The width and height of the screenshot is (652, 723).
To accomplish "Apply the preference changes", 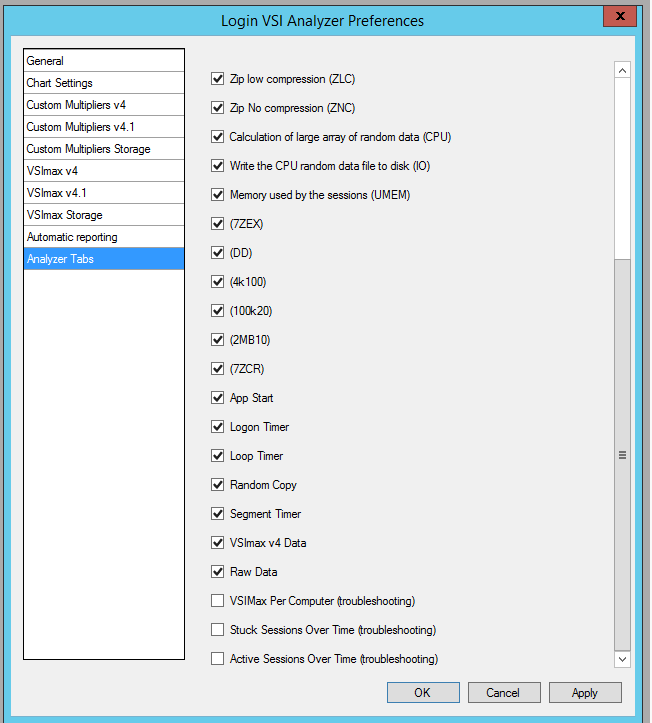I will coord(585,693).
